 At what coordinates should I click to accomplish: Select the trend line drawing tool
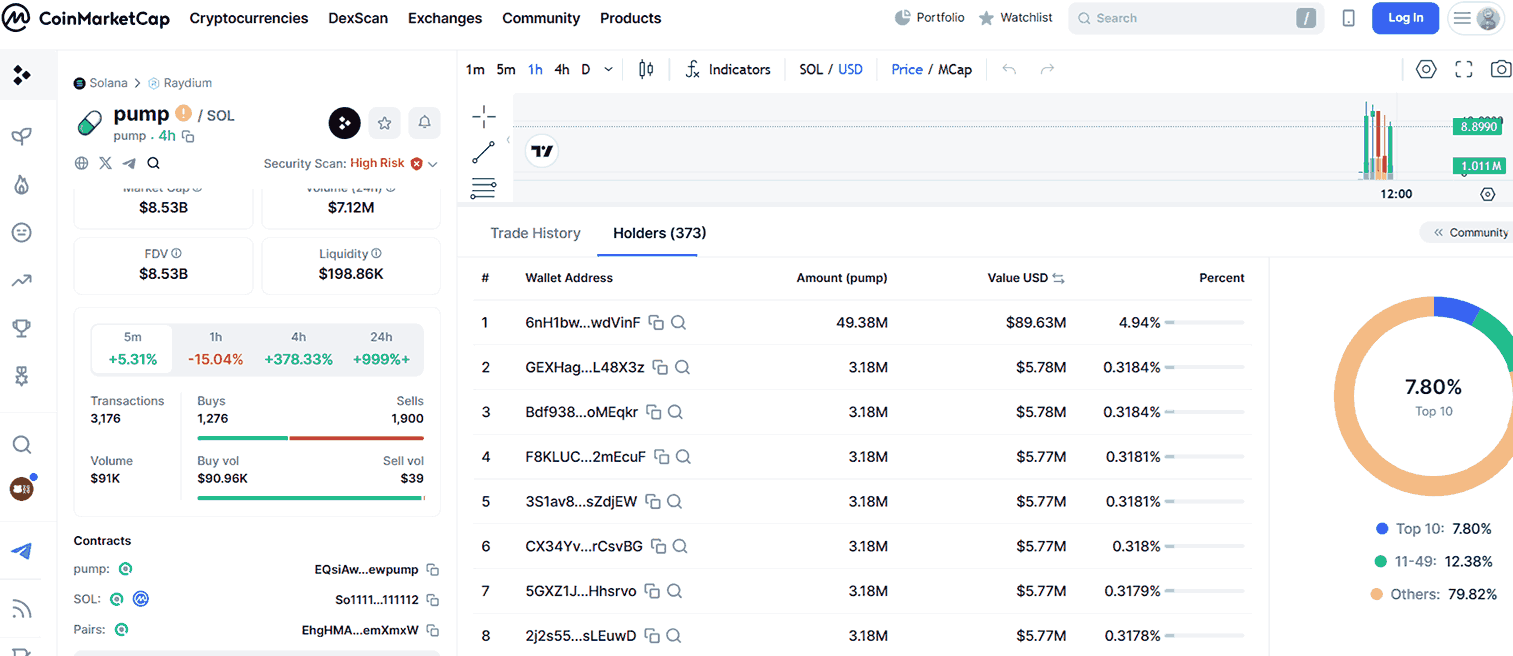(484, 152)
